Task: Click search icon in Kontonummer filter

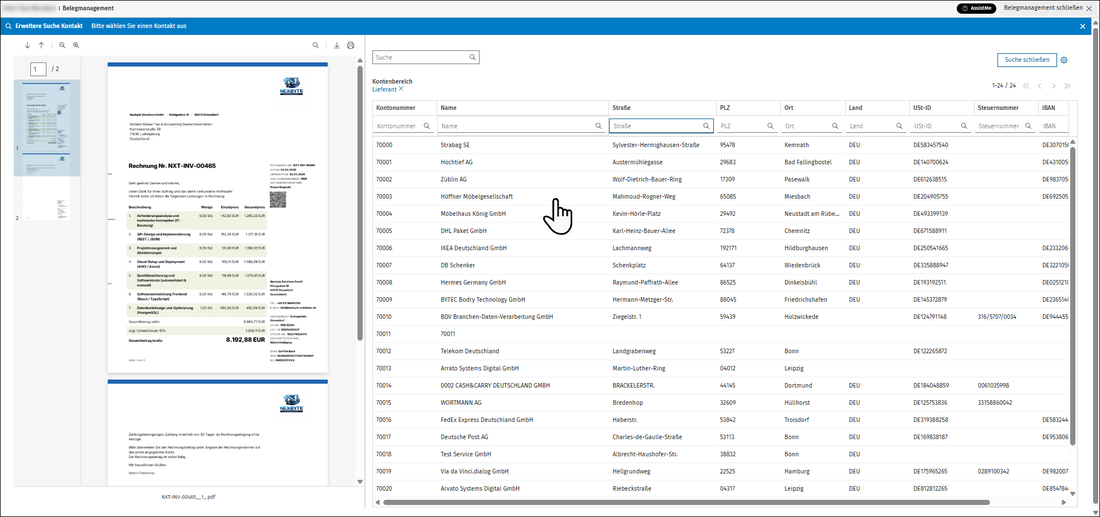Action: coord(427,126)
